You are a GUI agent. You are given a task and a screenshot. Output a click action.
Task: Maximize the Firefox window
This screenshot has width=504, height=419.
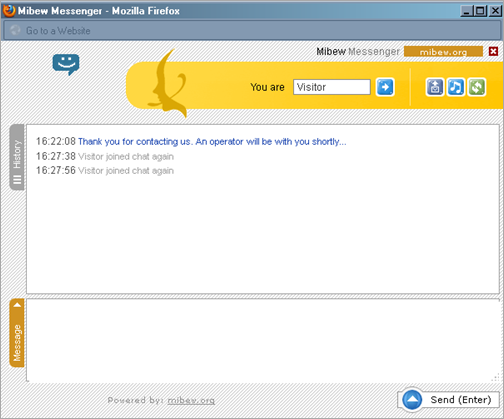click(x=480, y=11)
